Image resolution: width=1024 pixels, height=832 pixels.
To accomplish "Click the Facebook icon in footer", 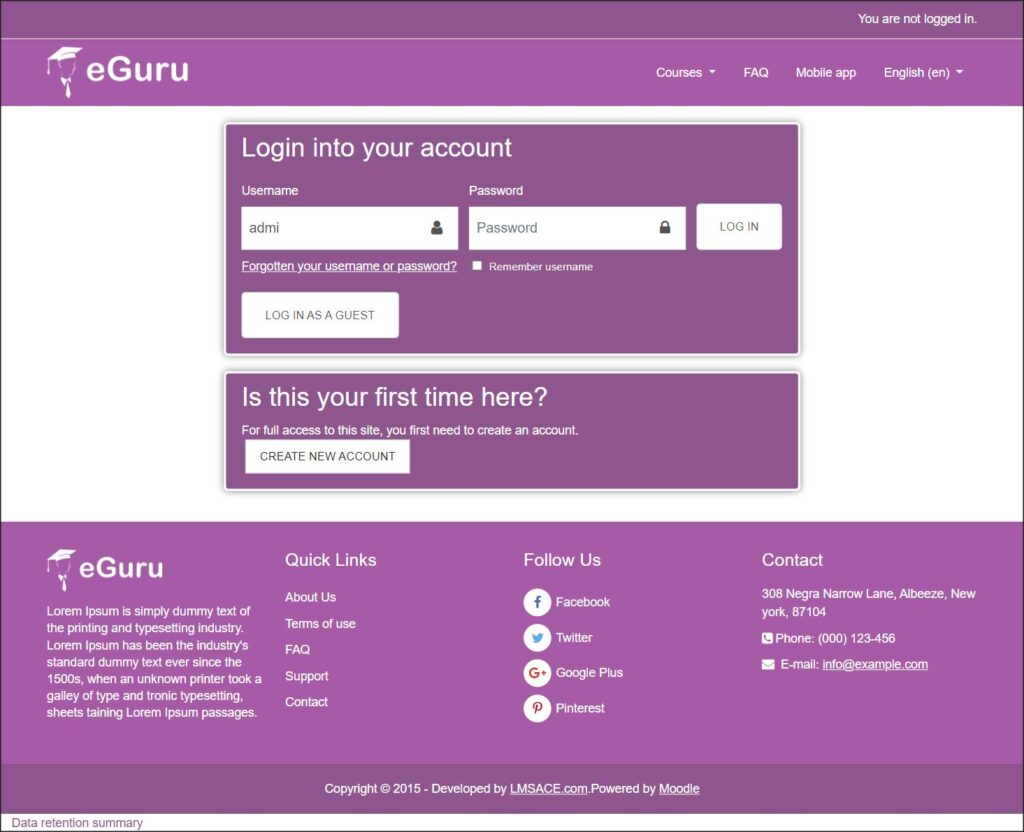I will tap(537, 602).
